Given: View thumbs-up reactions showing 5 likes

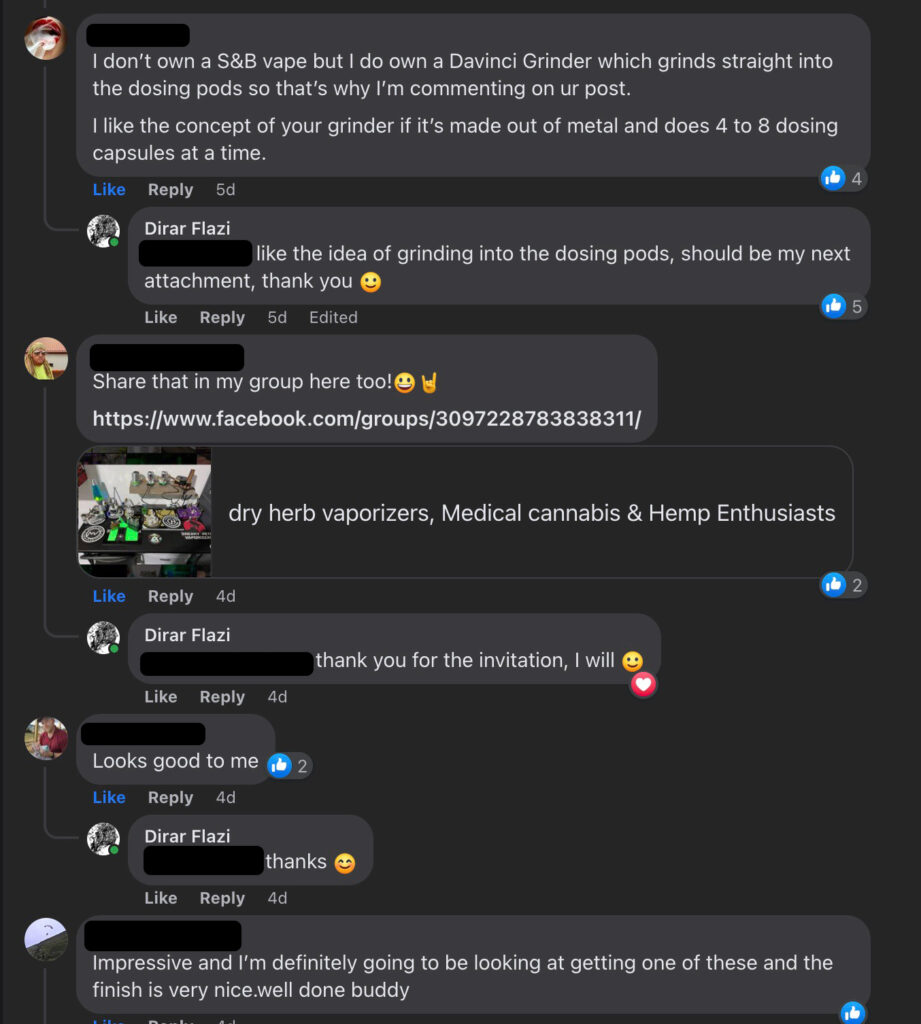Looking at the screenshot, I should 843,306.
